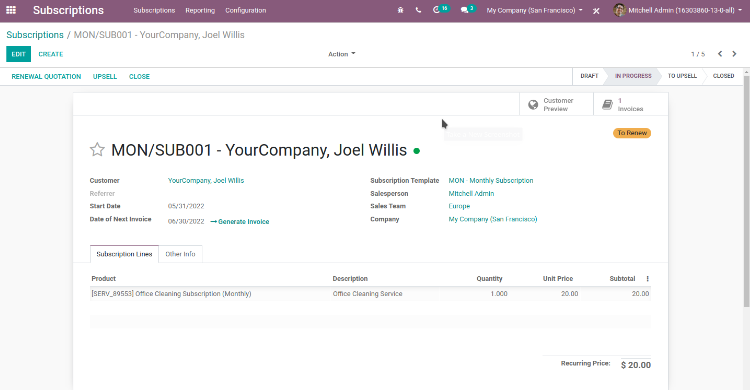Click the EDIT button

pyautogui.click(x=18, y=54)
